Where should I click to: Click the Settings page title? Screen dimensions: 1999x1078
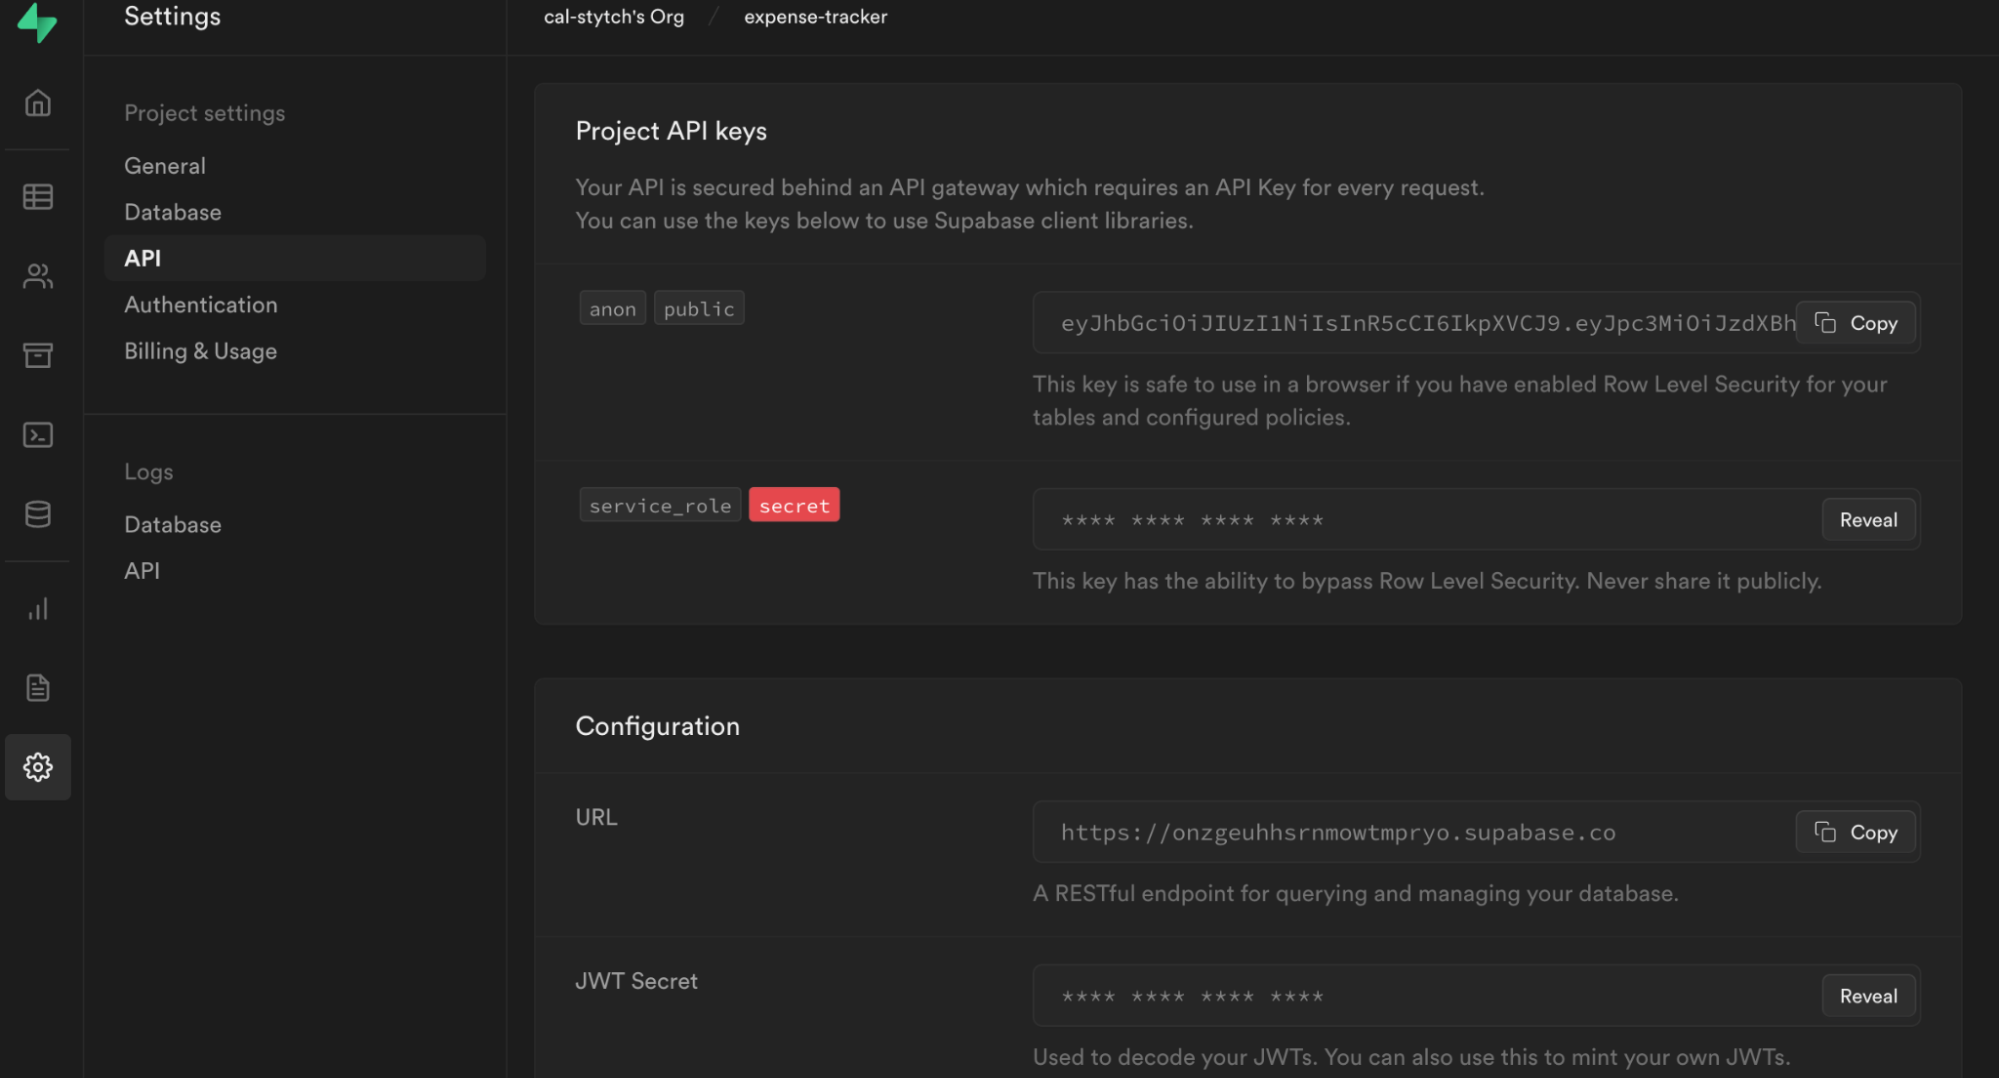pyautogui.click(x=172, y=17)
